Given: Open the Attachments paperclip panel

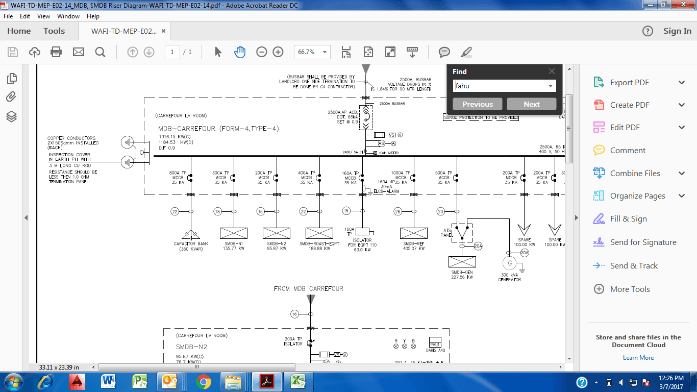Looking at the screenshot, I should pos(11,97).
